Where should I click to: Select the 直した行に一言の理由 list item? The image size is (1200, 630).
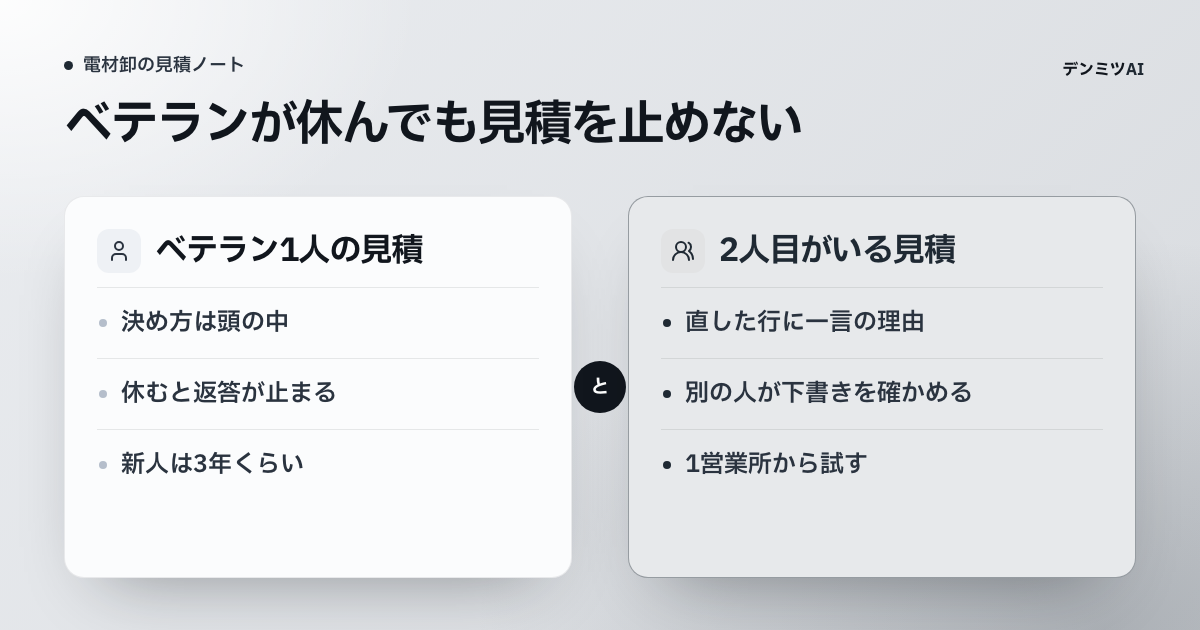[x=882, y=322]
